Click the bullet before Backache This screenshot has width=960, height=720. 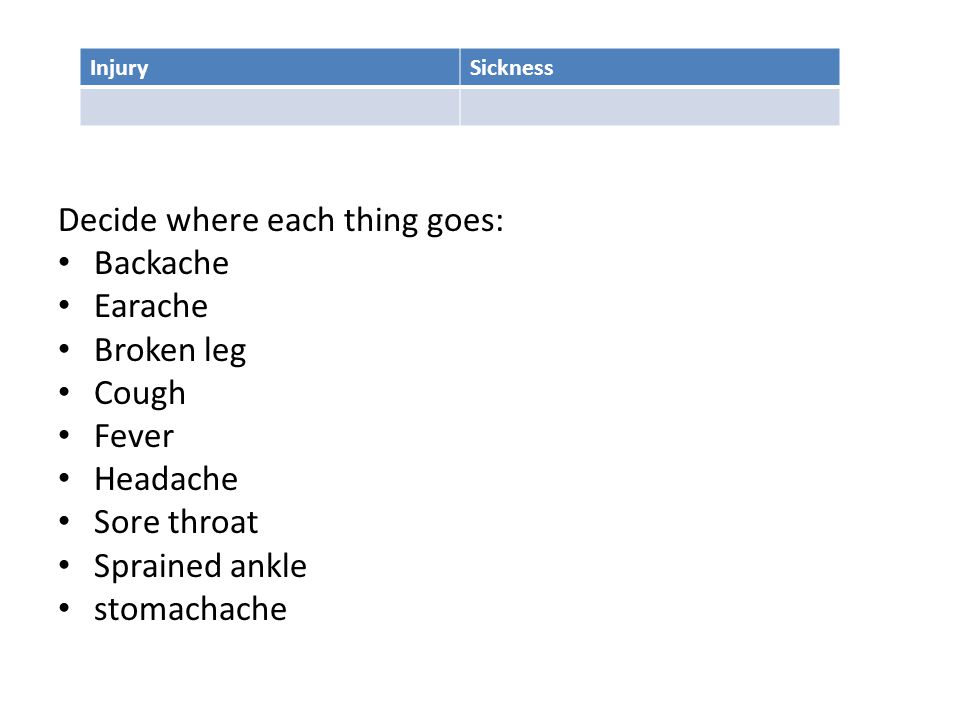coord(64,262)
